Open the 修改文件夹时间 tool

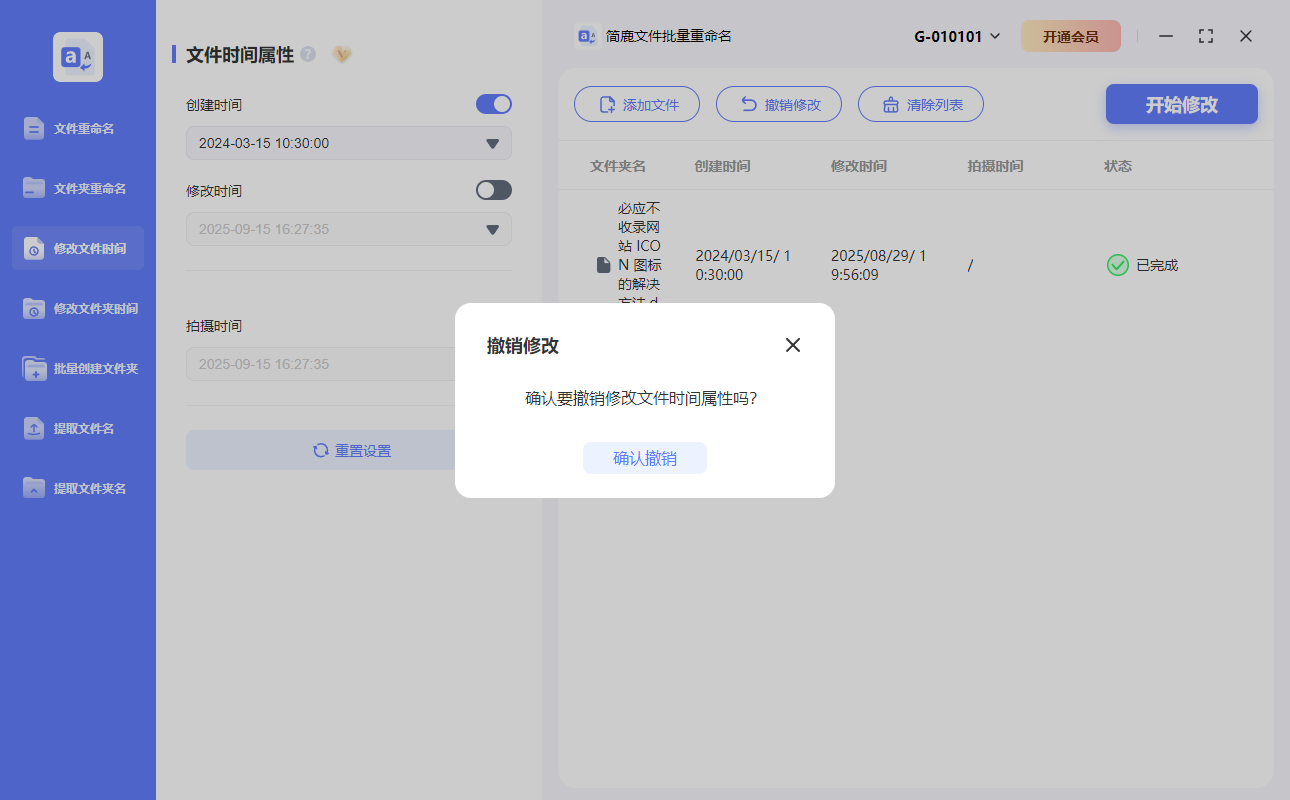pos(77,308)
